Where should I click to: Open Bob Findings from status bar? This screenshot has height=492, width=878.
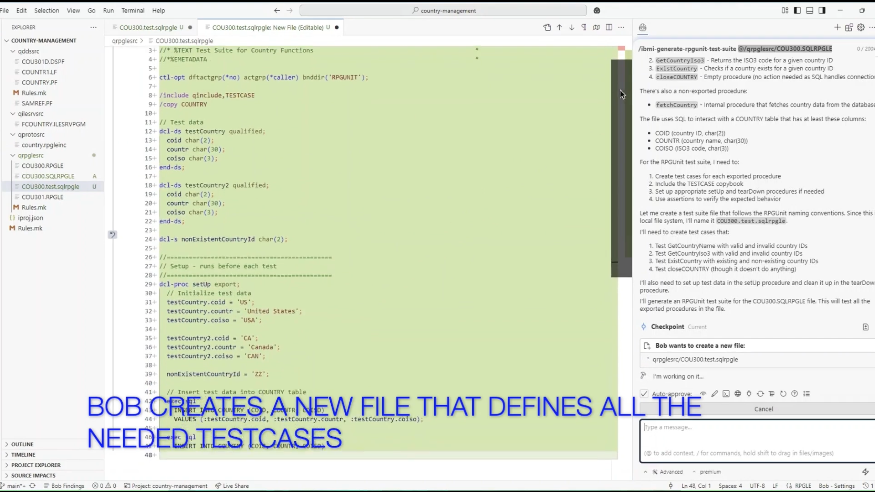[64, 486]
